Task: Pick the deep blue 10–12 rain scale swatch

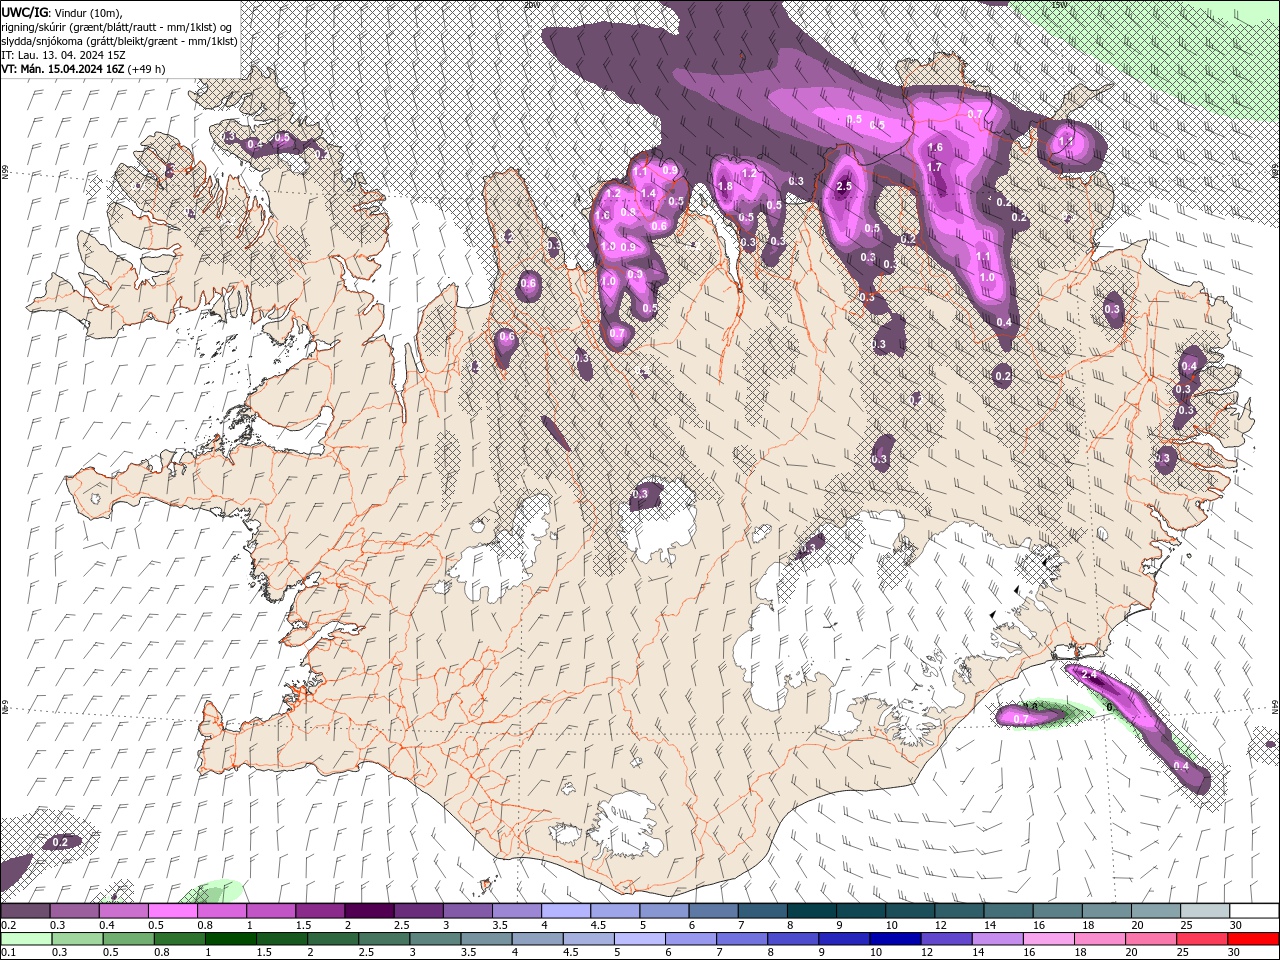Action: (896, 939)
